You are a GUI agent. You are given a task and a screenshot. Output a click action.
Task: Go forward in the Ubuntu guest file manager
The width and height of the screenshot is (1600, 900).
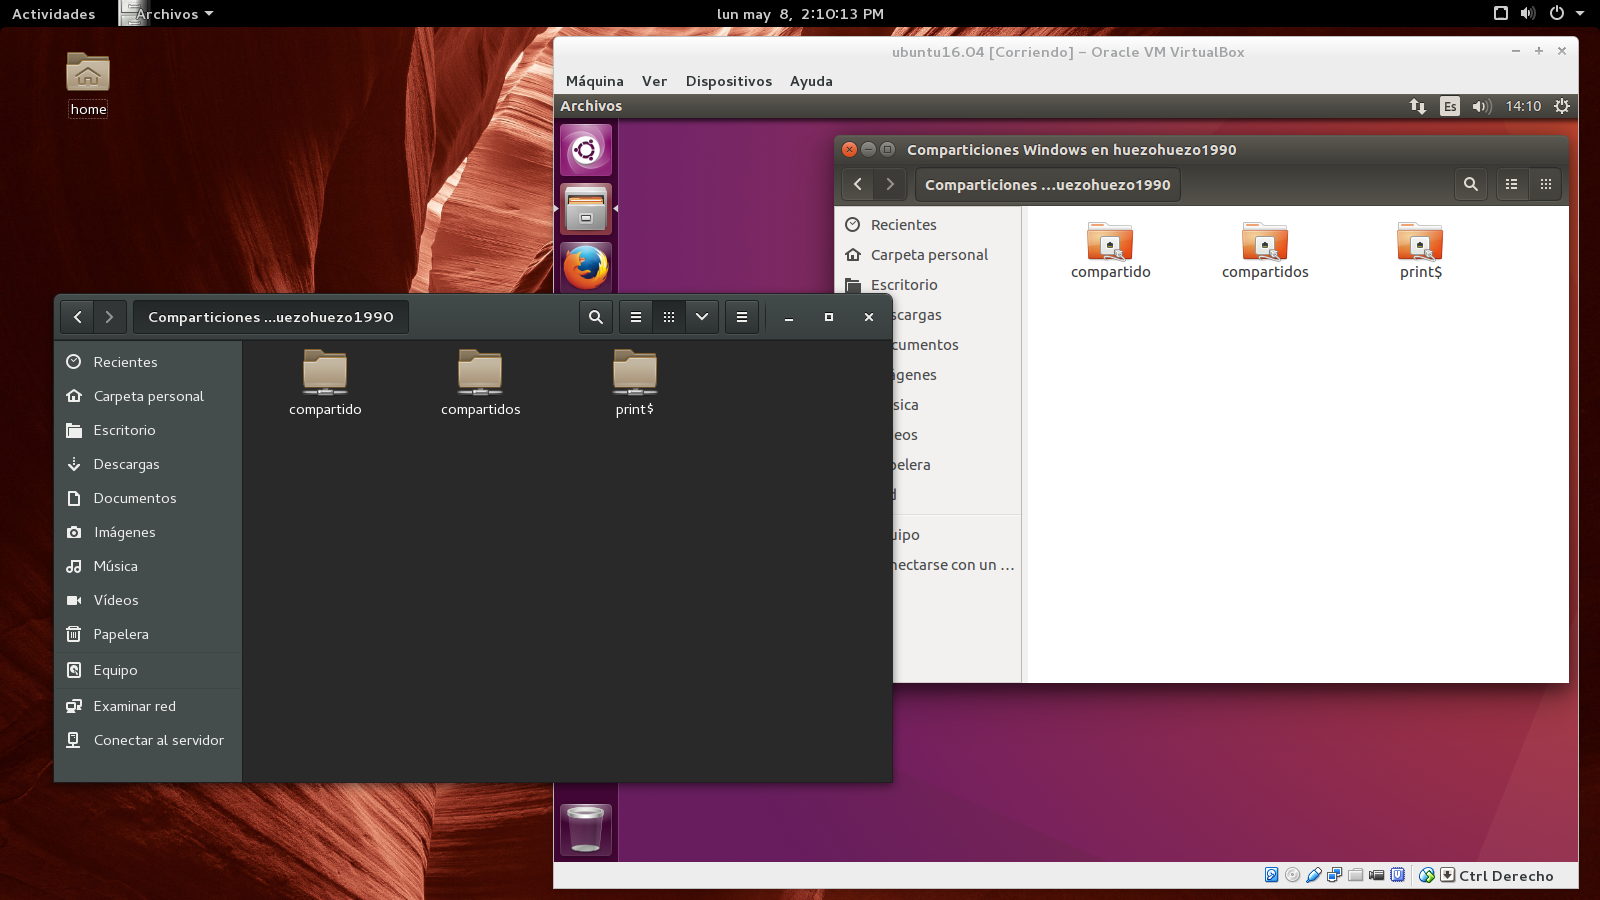[890, 184]
